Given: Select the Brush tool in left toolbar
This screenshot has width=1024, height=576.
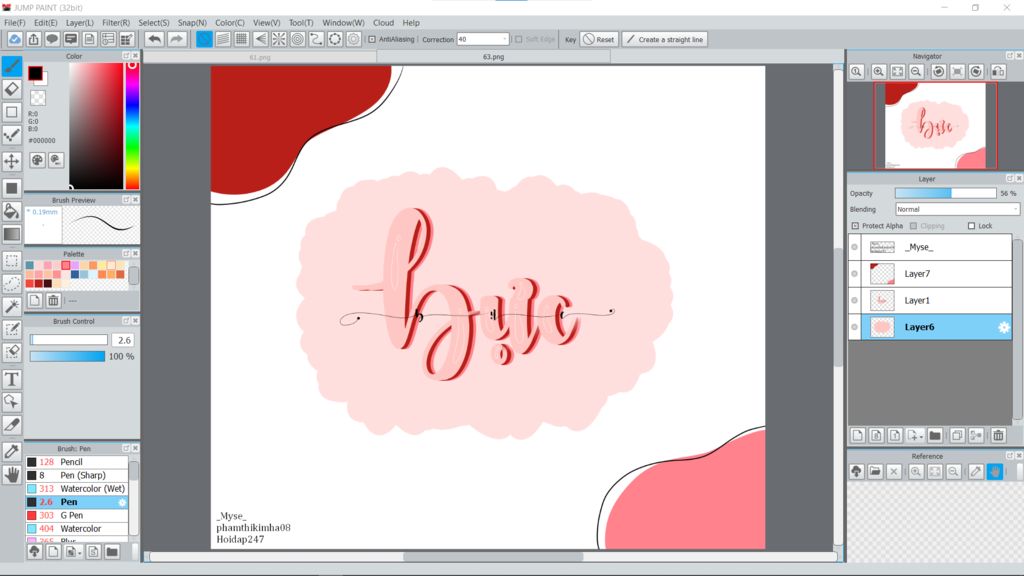Looking at the screenshot, I should tap(12, 65).
